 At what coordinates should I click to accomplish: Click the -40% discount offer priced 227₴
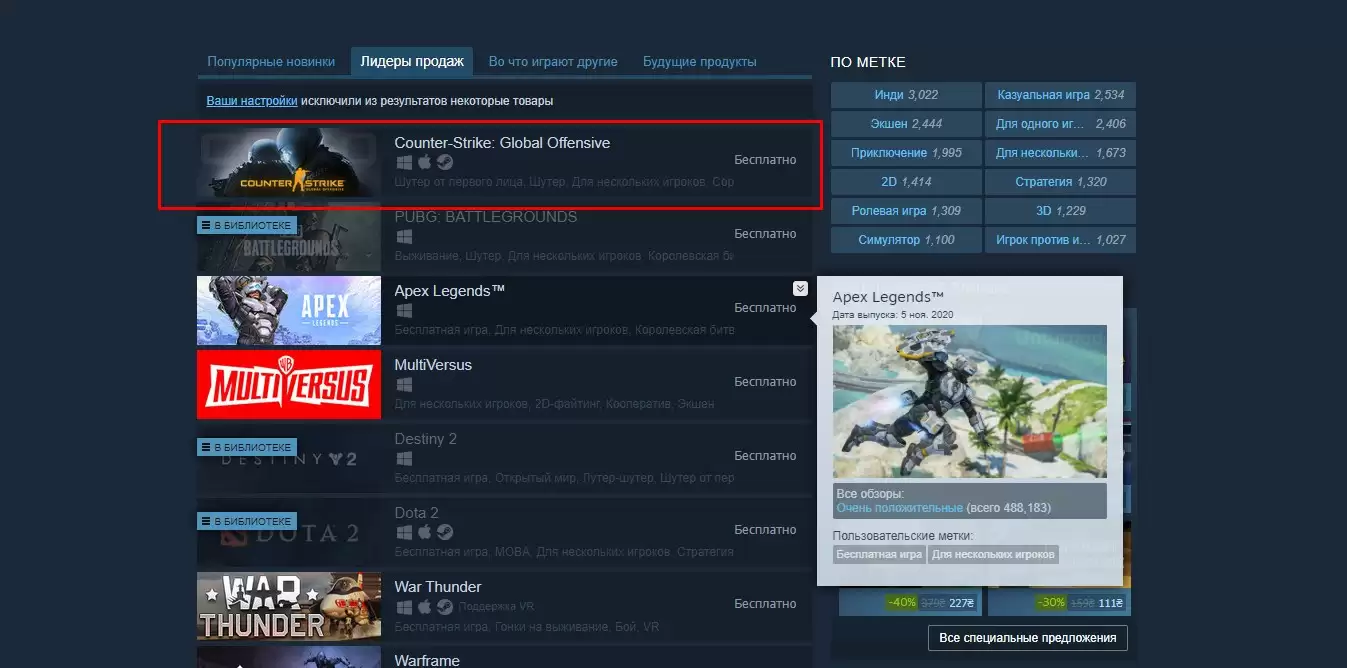(910, 603)
